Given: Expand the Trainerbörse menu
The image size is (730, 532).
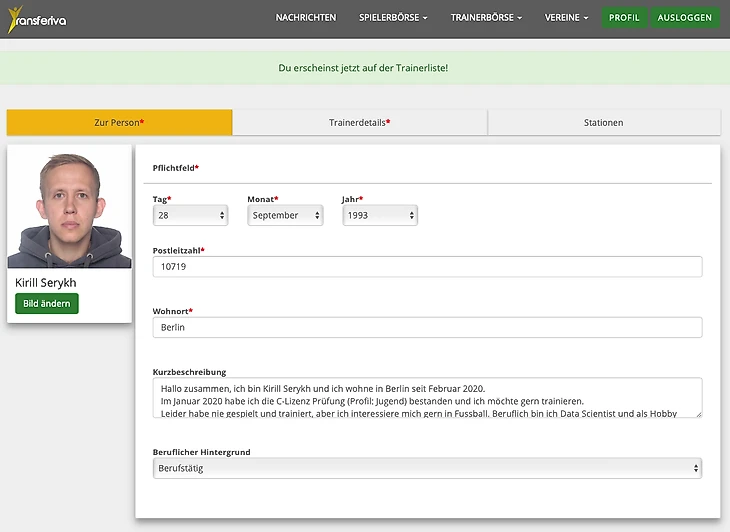Looking at the screenshot, I should pyautogui.click(x=486, y=18).
